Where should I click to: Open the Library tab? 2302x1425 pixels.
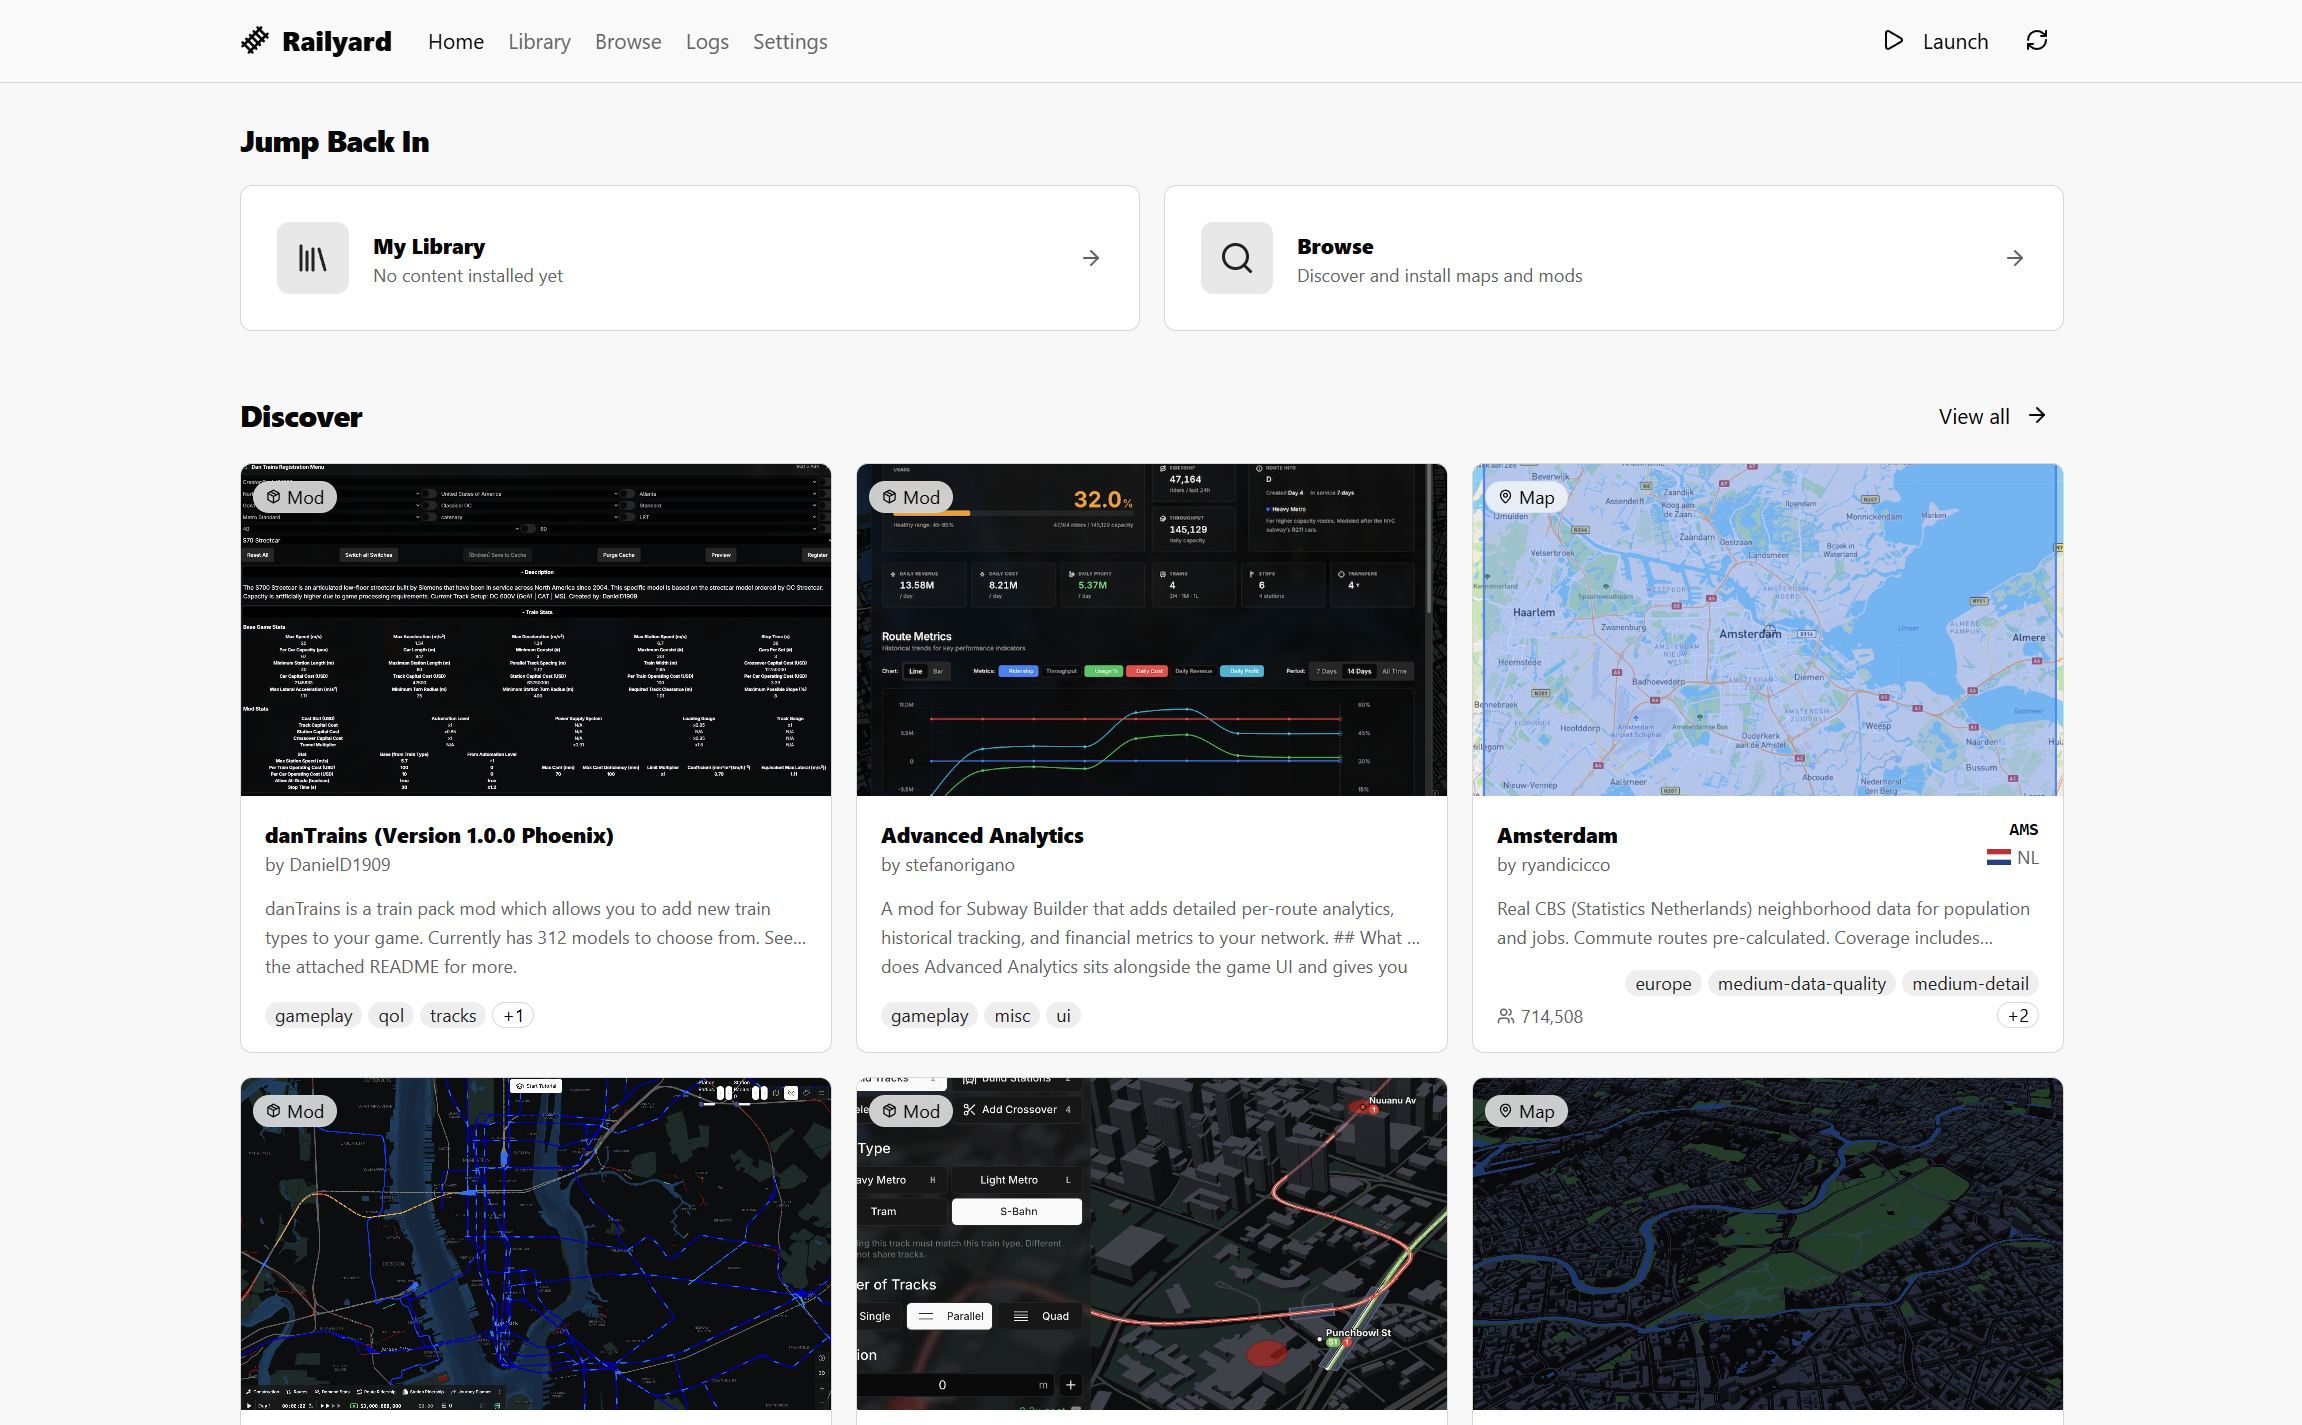[539, 42]
